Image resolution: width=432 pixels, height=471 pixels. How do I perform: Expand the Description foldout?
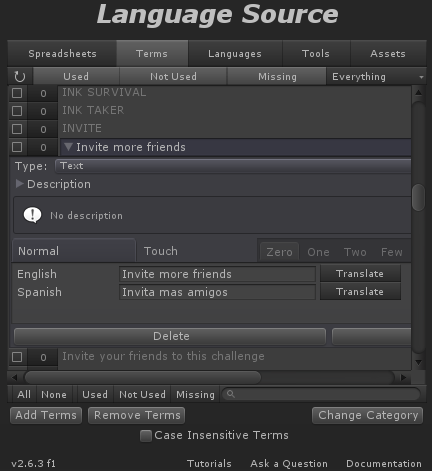[19, 184]
